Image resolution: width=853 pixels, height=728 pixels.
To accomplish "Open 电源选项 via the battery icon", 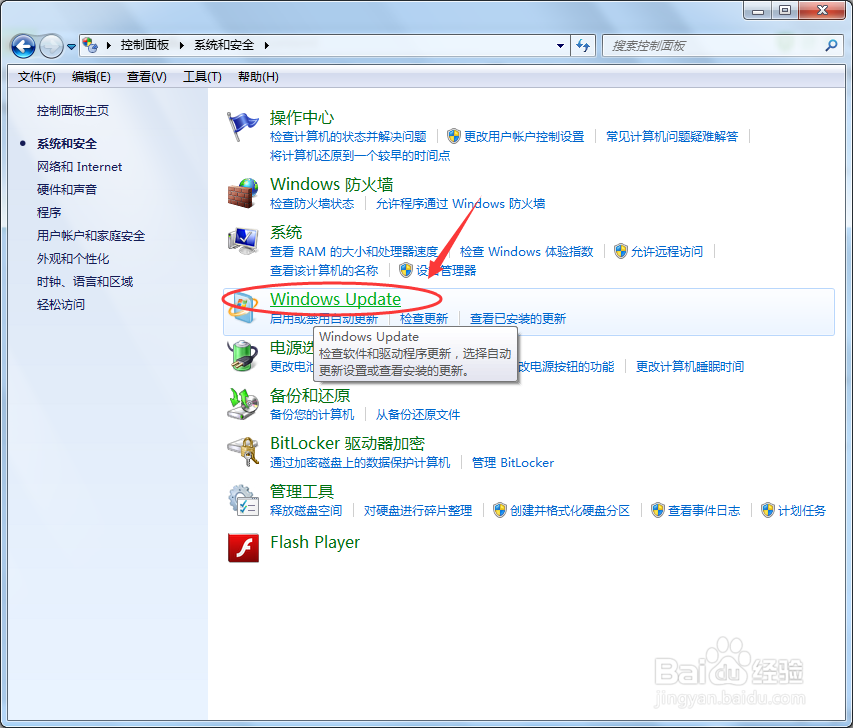I will pyautogui.click(x=241, y=355).
